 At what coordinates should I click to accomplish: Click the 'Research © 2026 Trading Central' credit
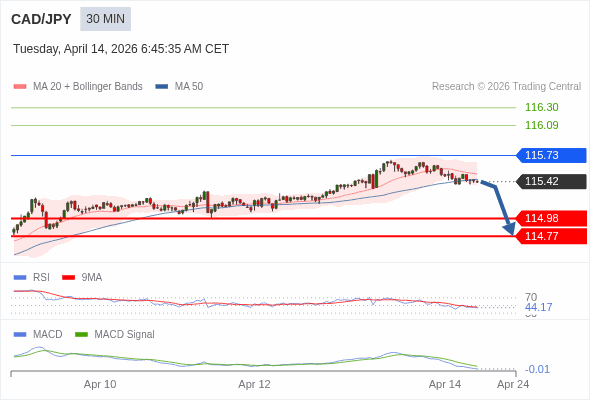click(x=506, y=87)
